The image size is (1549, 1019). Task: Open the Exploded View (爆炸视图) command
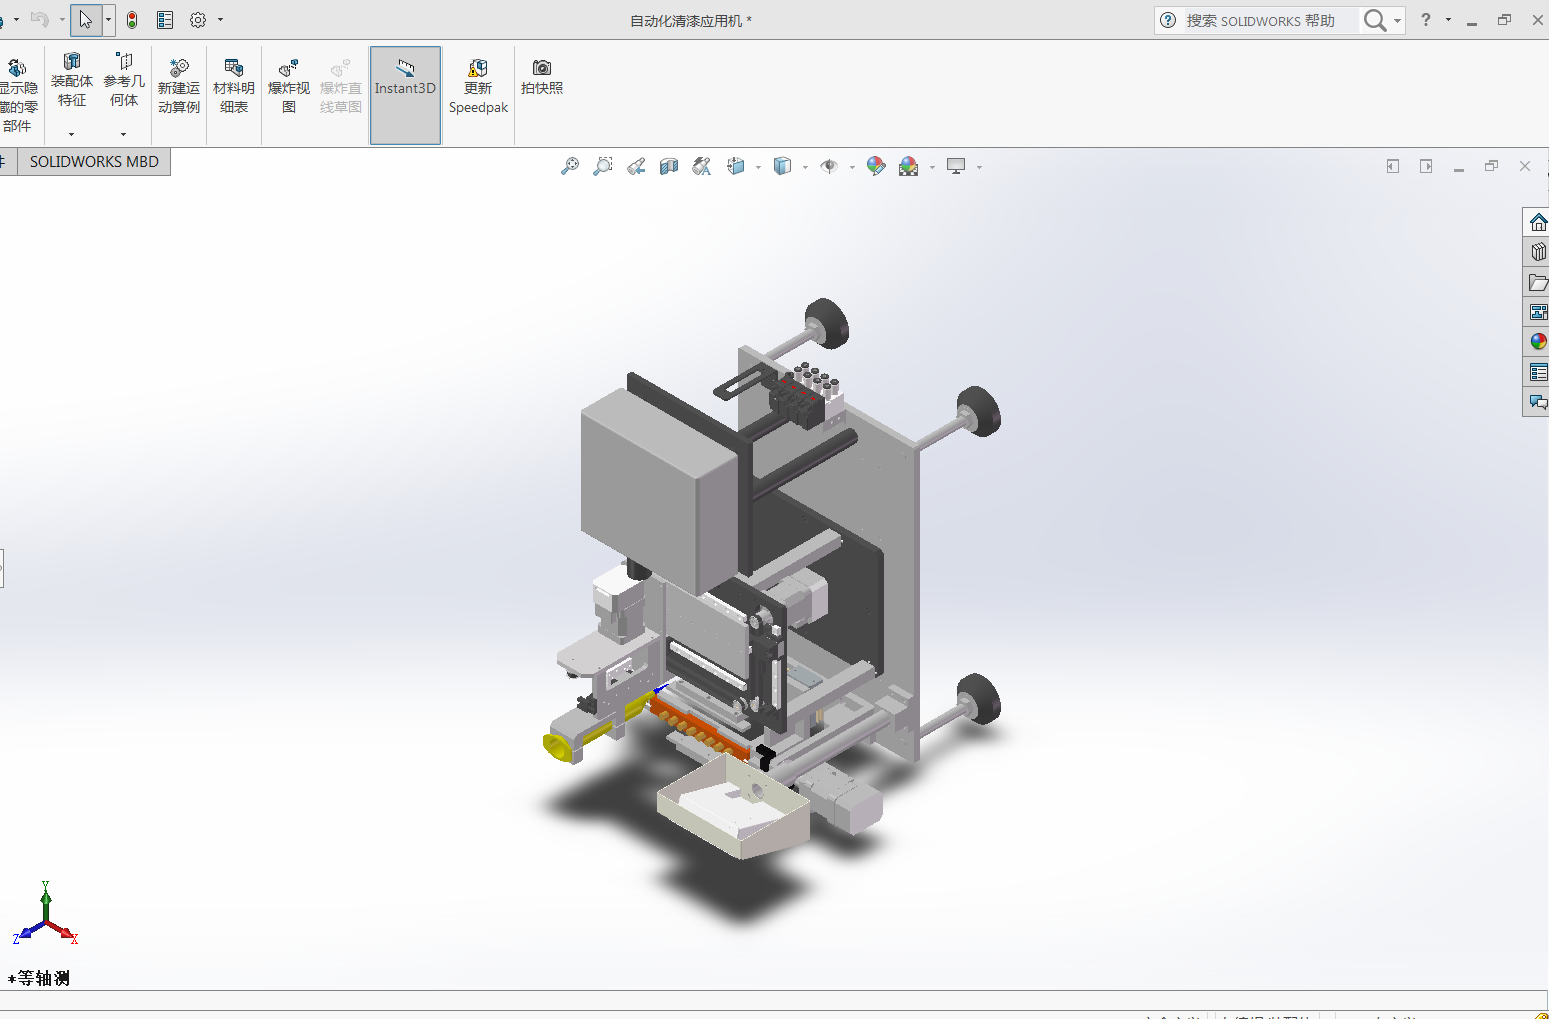point(288,88)
